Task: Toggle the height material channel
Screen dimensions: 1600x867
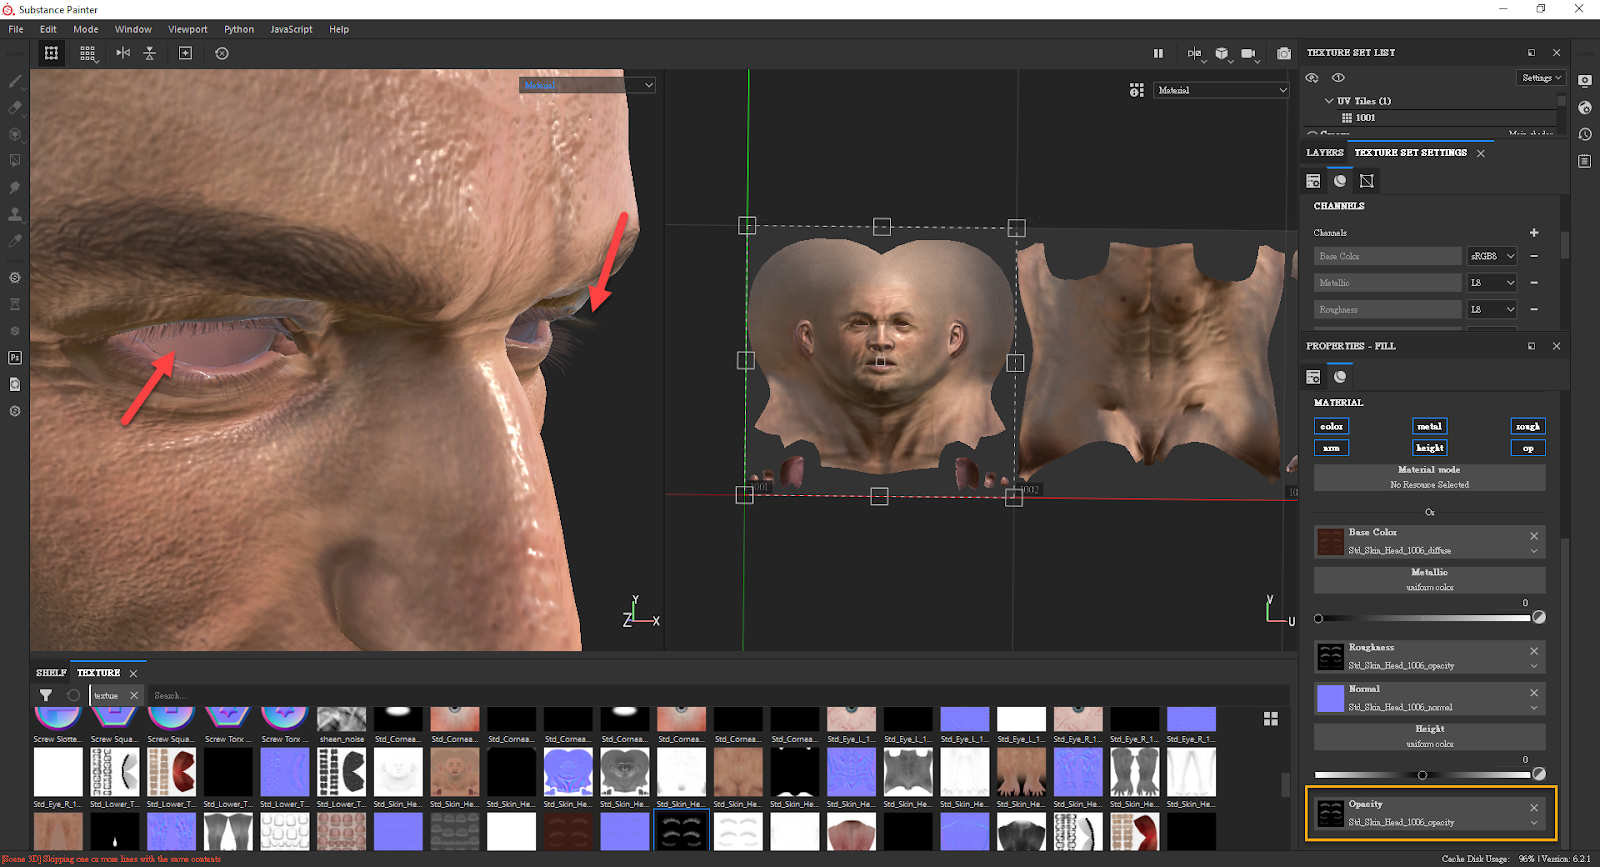Action: pyautogui.click(x=1429, y=448)
